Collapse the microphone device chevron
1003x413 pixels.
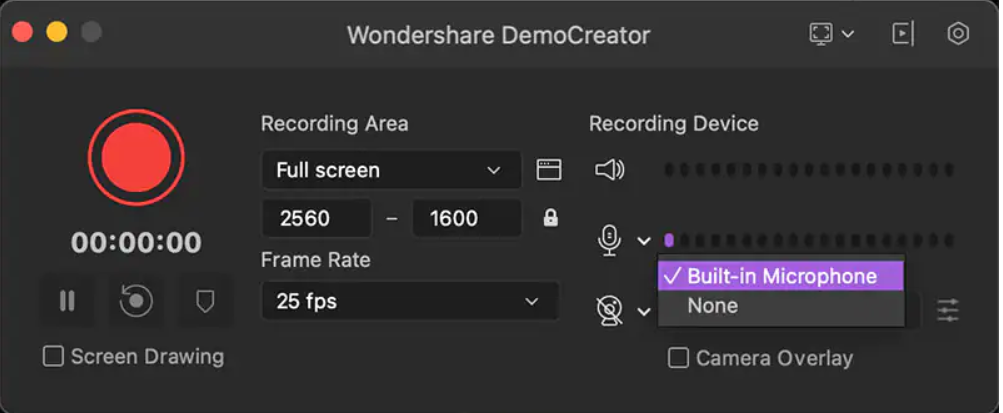coord(644,241)
